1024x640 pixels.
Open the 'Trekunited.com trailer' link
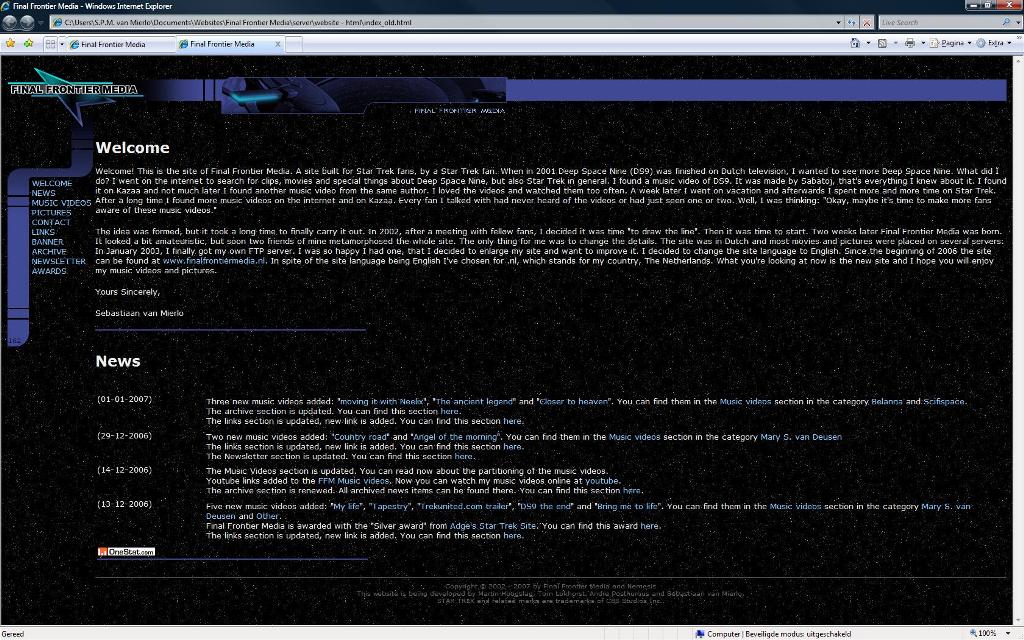click(463, 506)
